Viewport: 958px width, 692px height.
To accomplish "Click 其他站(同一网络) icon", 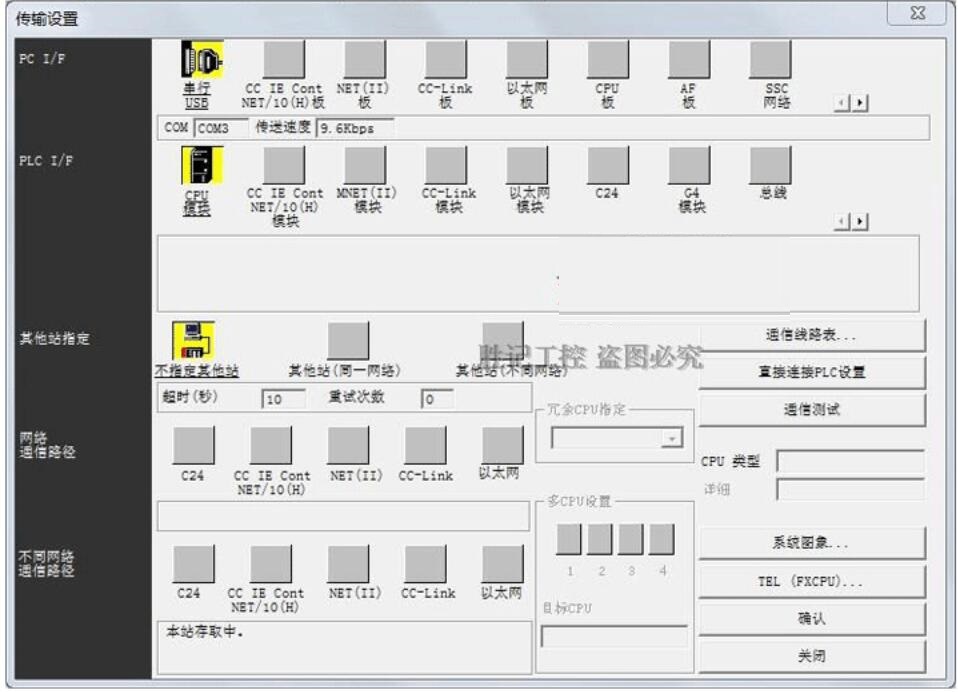I will 348,341.
